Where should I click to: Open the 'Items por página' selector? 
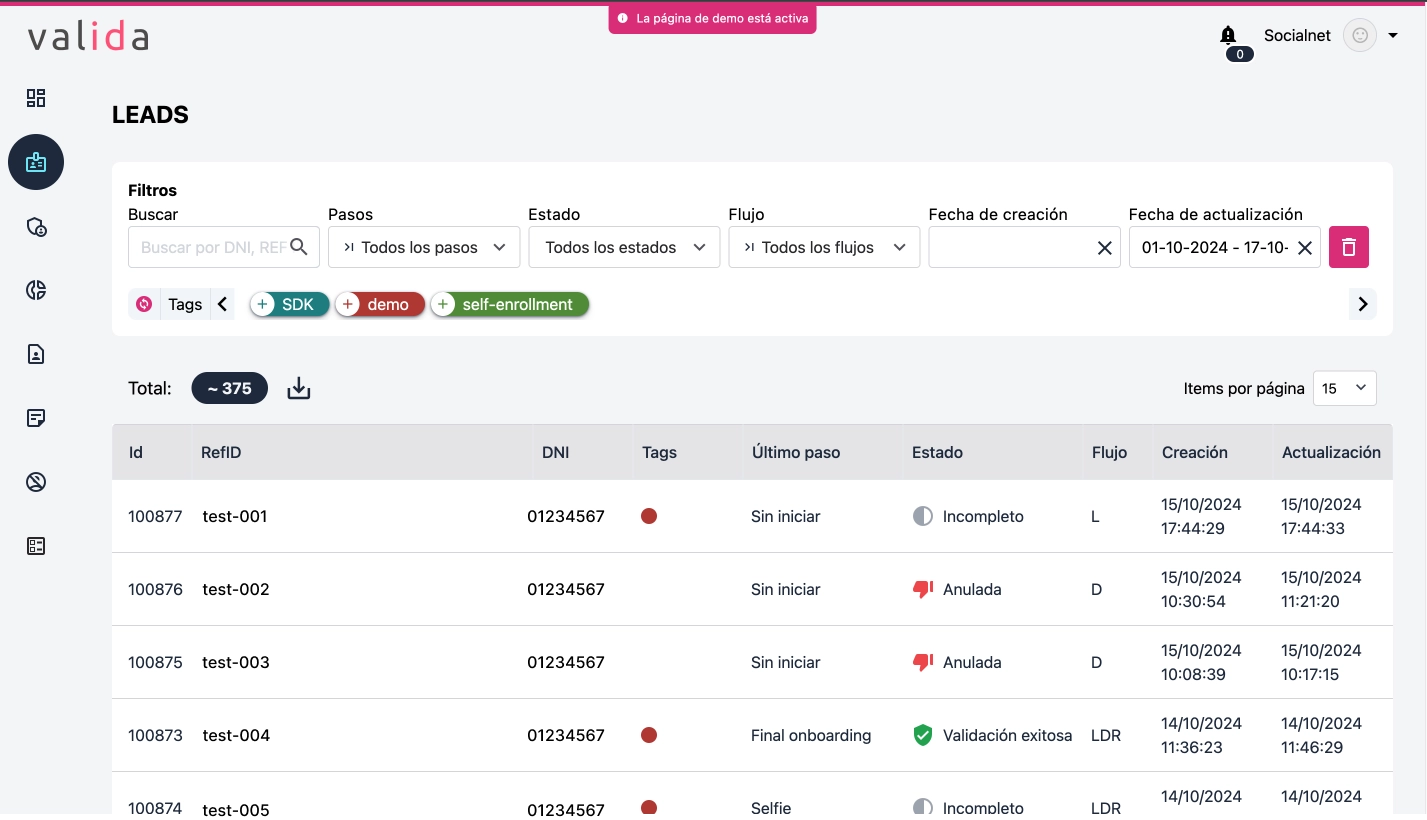1344,388
